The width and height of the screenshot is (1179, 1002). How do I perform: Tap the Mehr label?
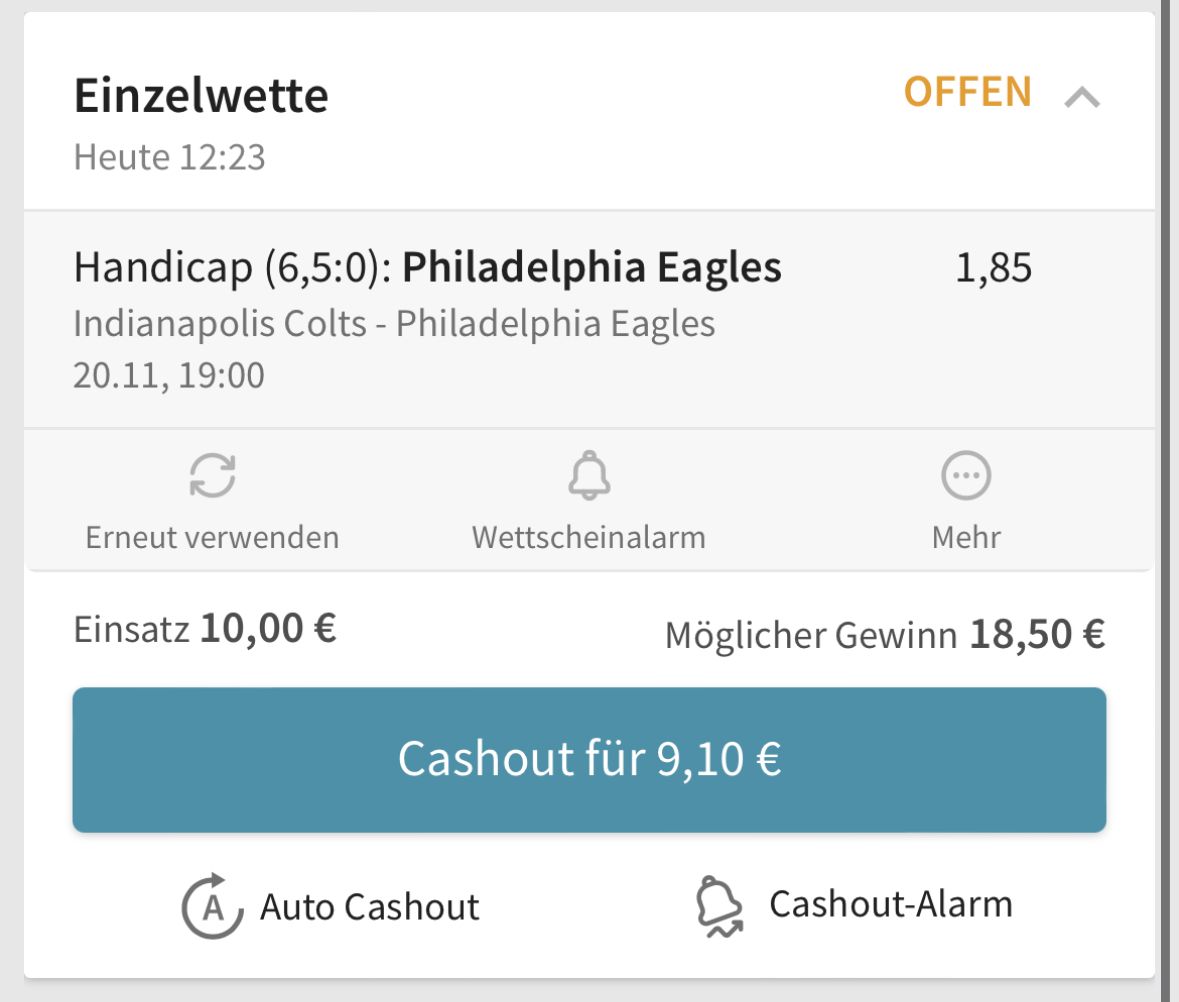pos(966,537)
